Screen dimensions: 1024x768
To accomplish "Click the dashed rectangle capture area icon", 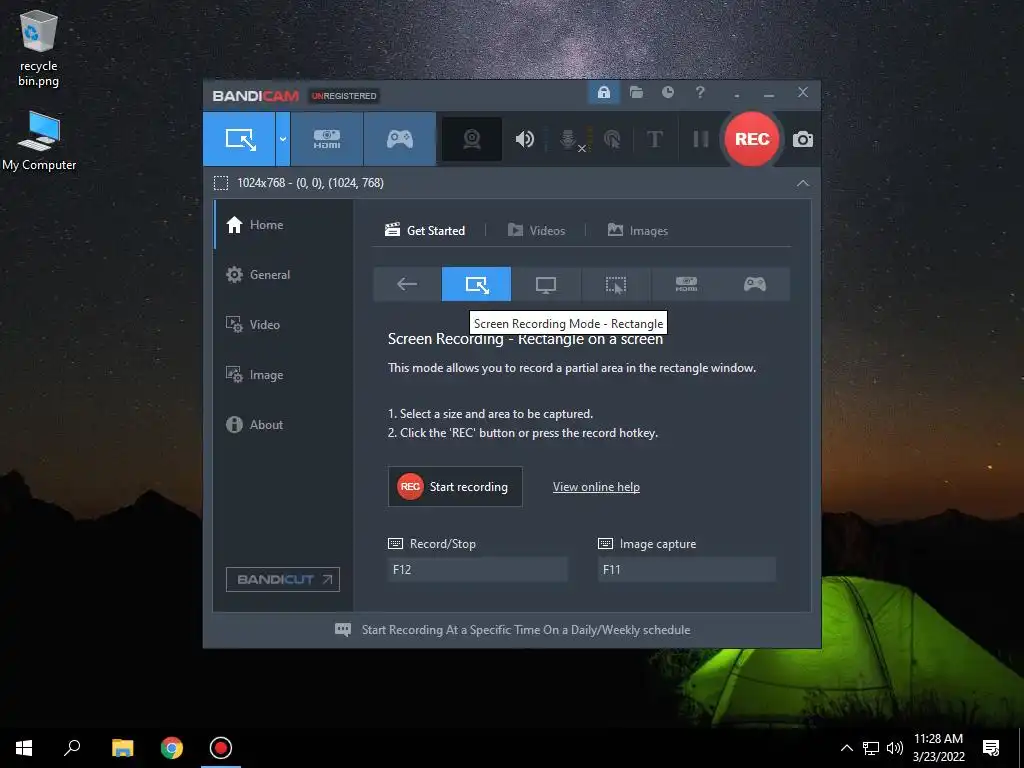I will pos(221,183).
